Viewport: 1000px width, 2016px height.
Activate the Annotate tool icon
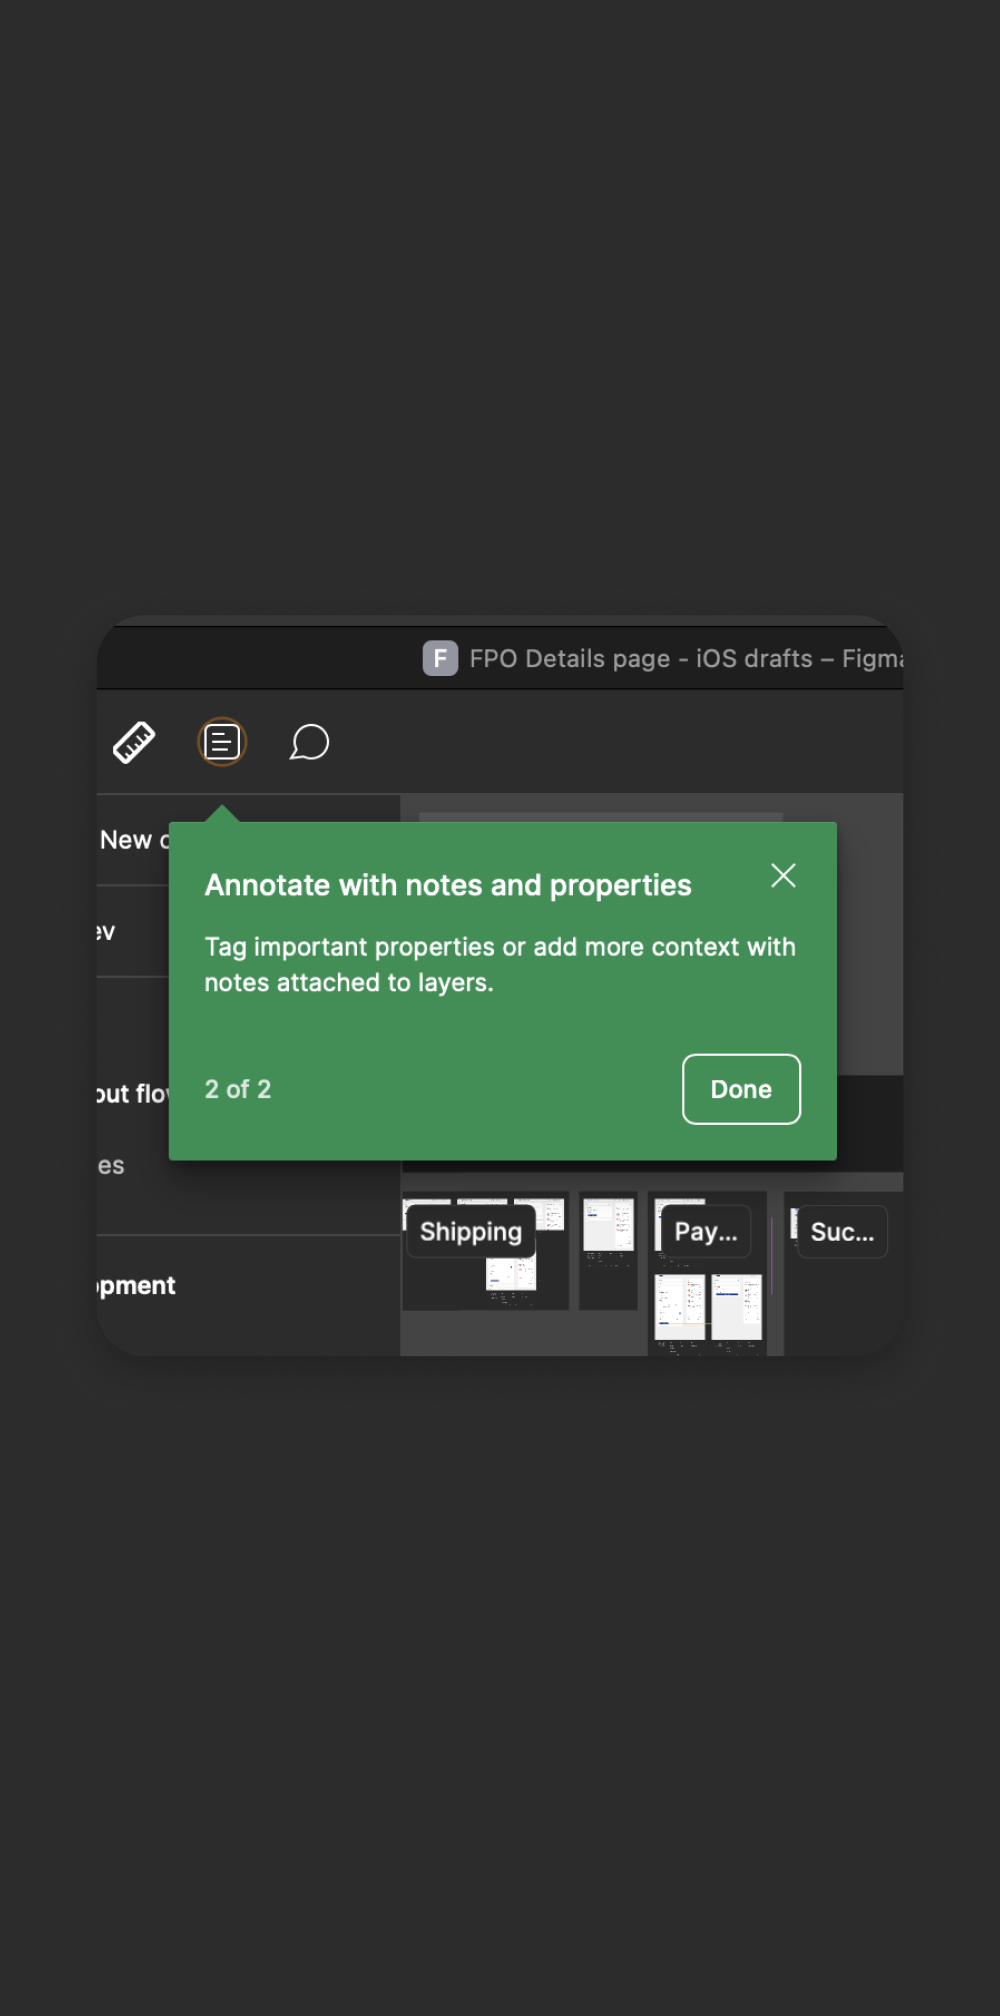pos(222,742)
